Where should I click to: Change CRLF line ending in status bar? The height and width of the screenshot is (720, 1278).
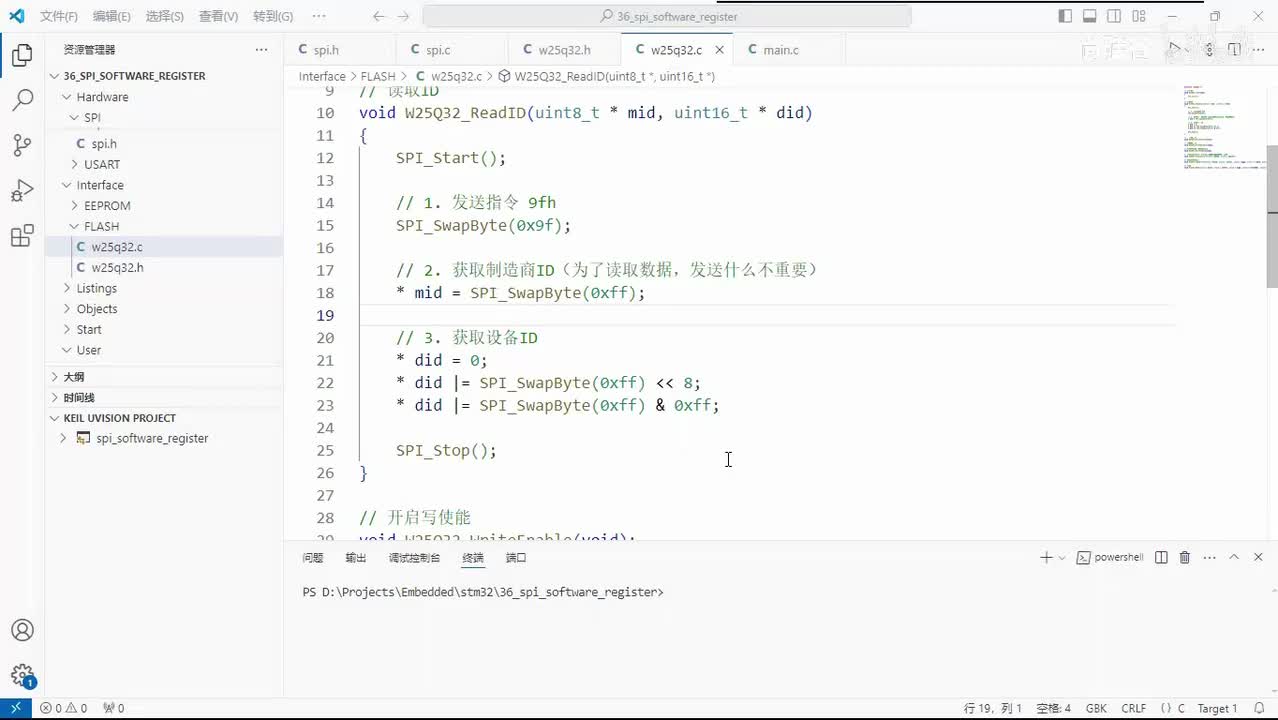pyautogui.click(x=1134, y=708)
